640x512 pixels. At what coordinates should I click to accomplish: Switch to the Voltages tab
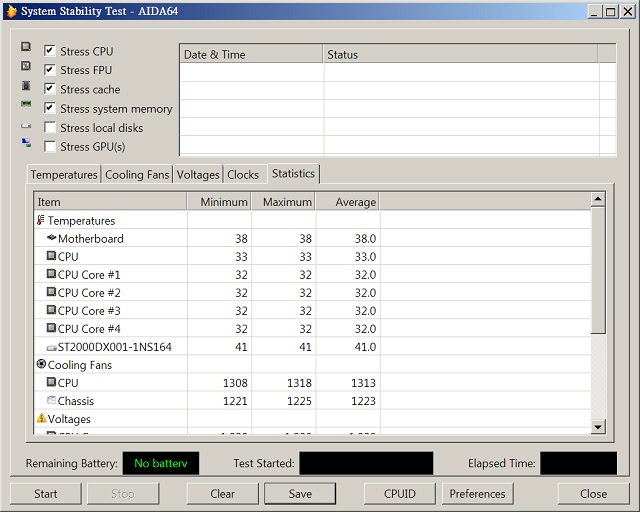pos(198,175)
